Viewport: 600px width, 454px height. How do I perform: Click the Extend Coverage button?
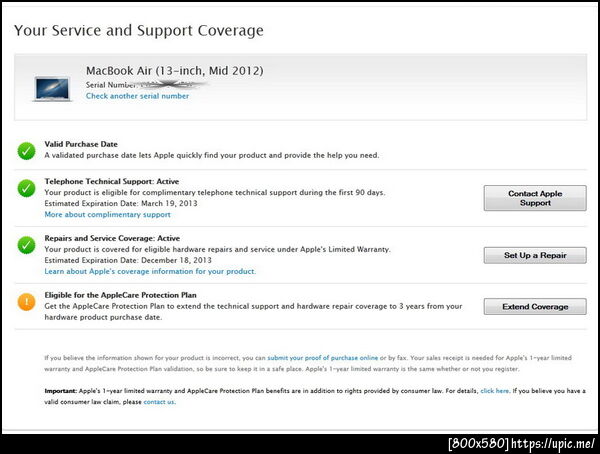(x=535, y=307)
